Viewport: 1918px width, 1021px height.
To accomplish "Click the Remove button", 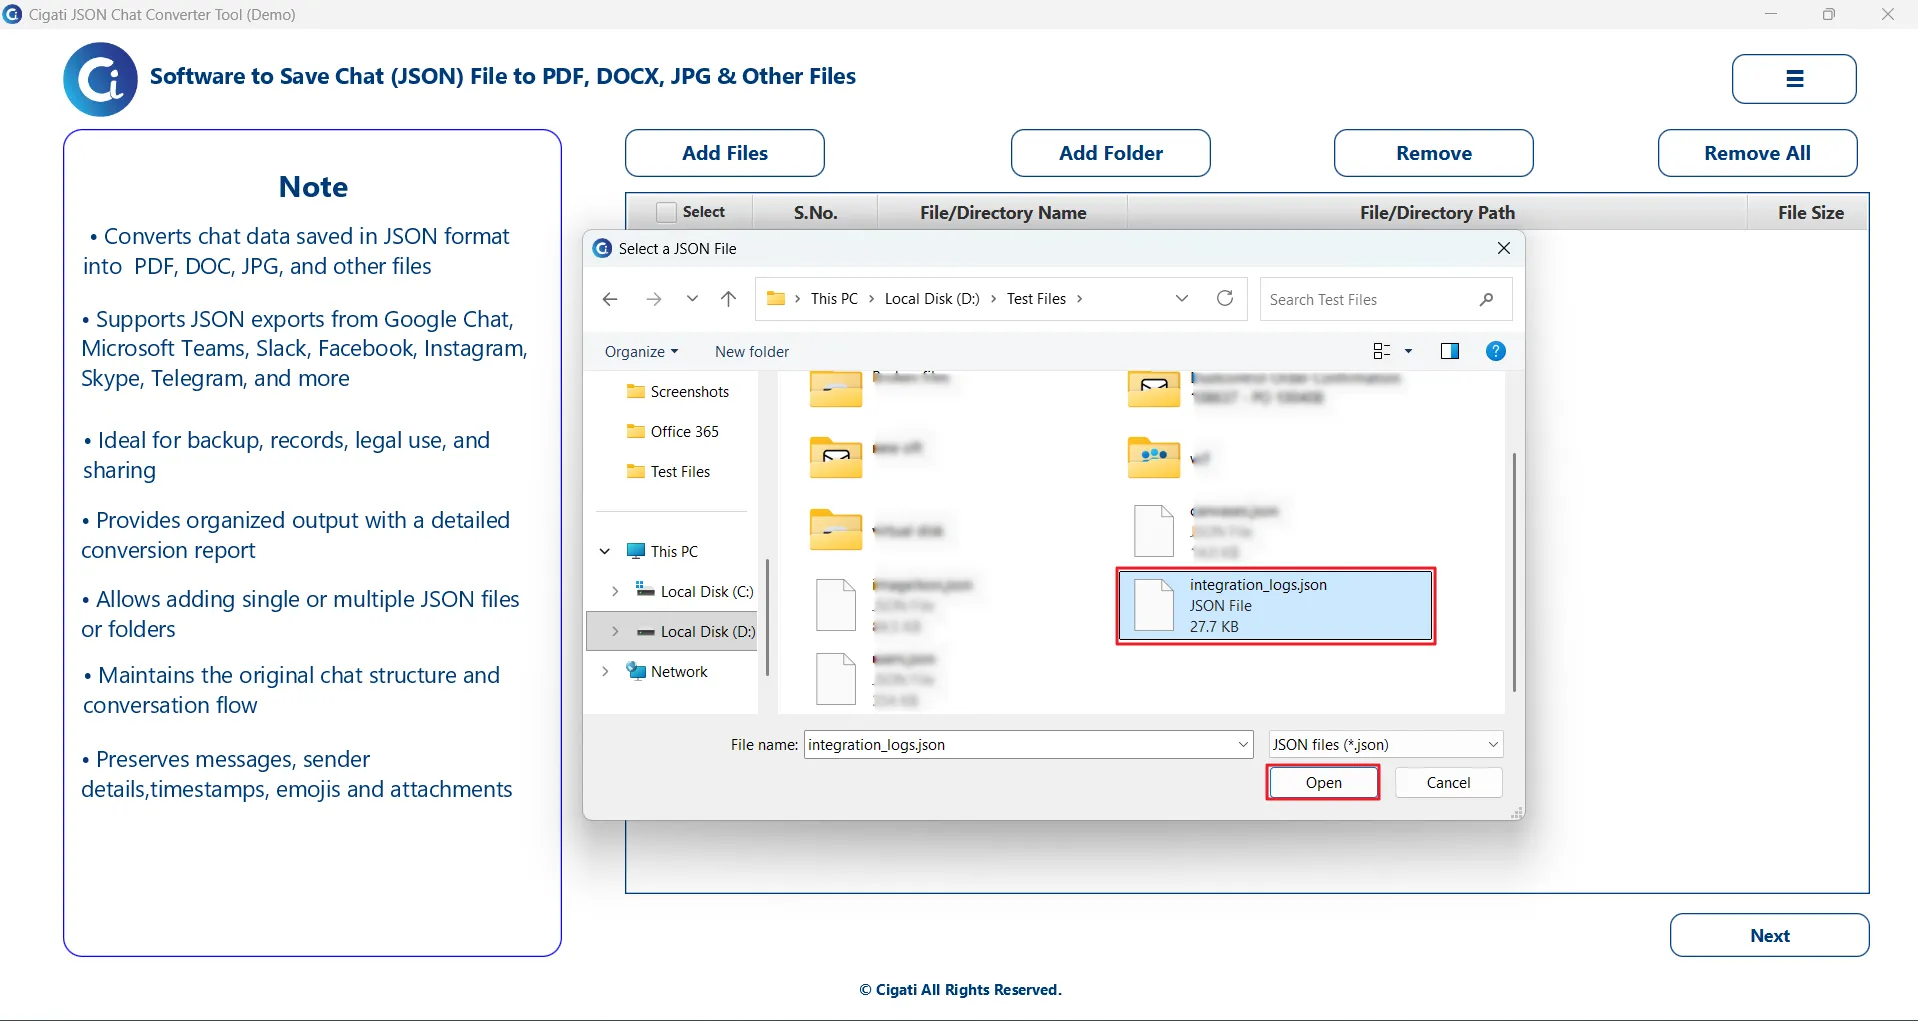I will coord(1433,153).
